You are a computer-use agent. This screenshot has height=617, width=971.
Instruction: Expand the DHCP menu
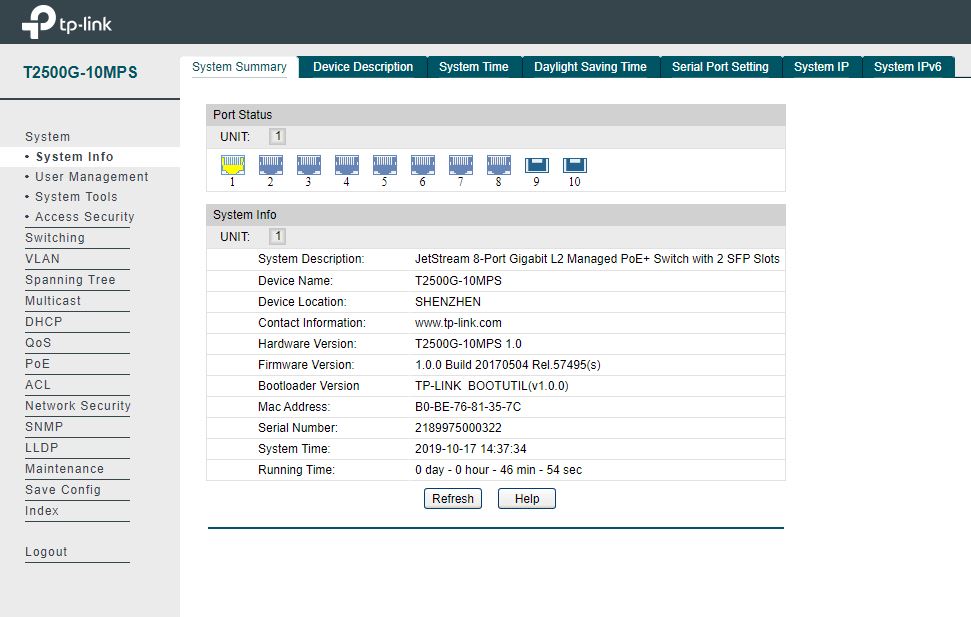(x=44, y=322)
